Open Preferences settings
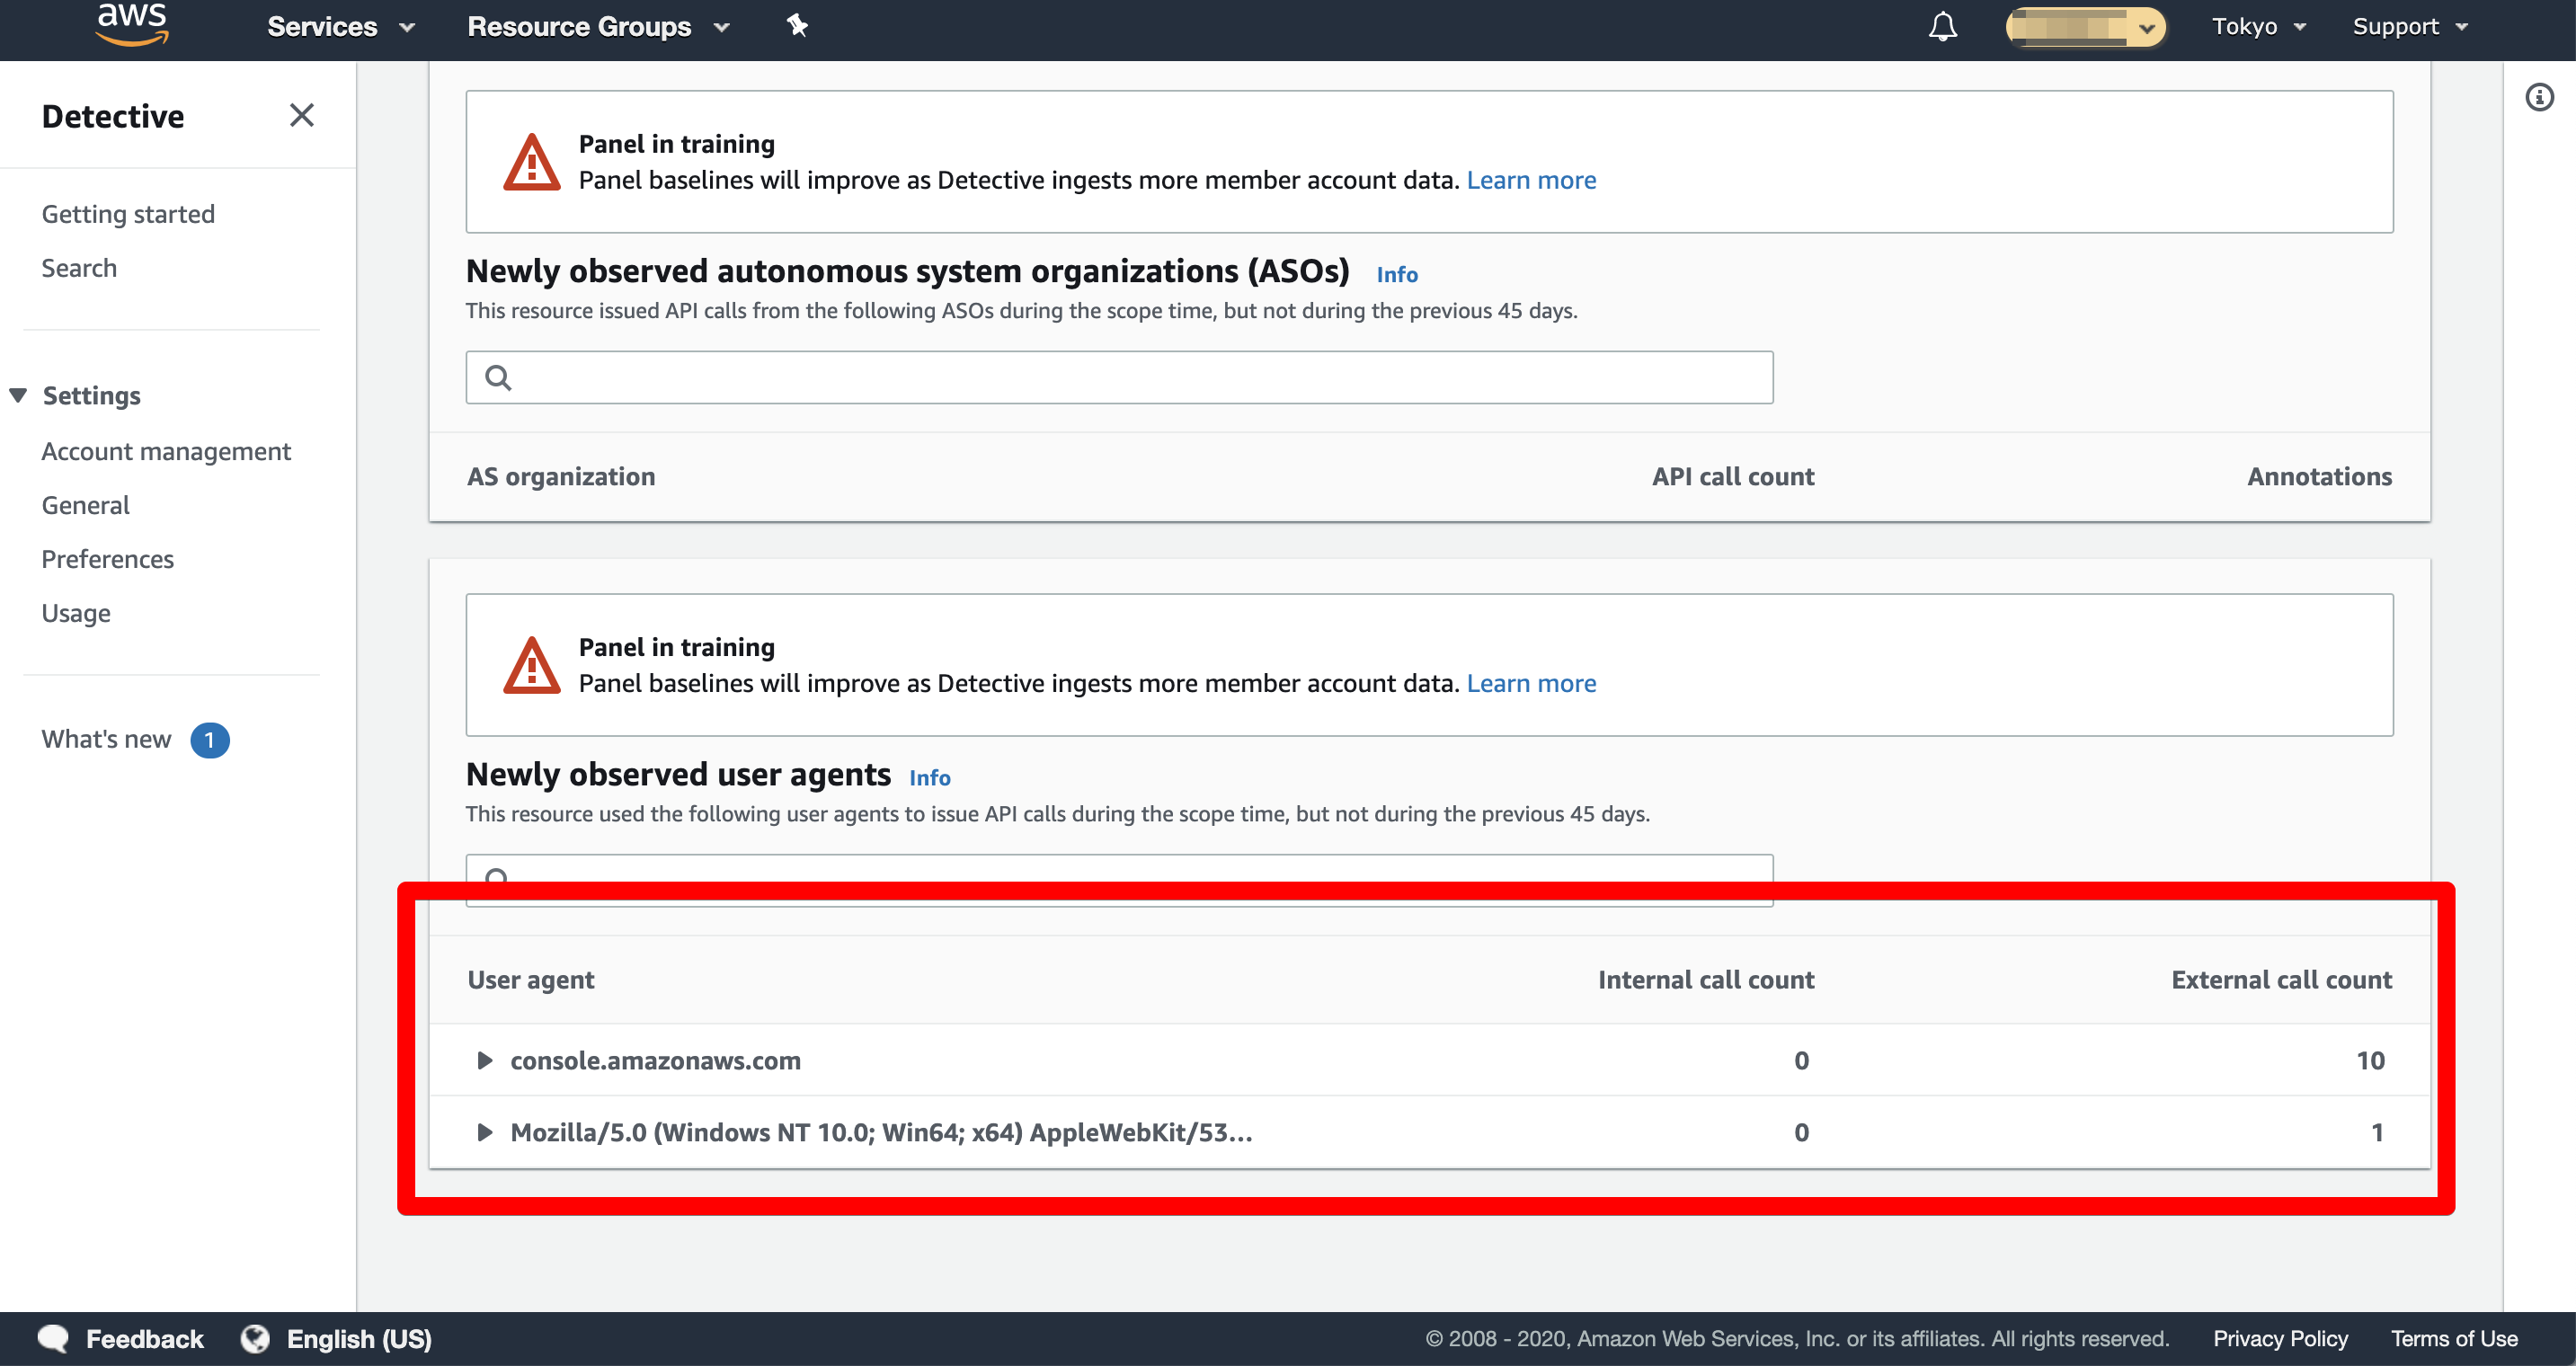2576x1366 pixels. 108,559
